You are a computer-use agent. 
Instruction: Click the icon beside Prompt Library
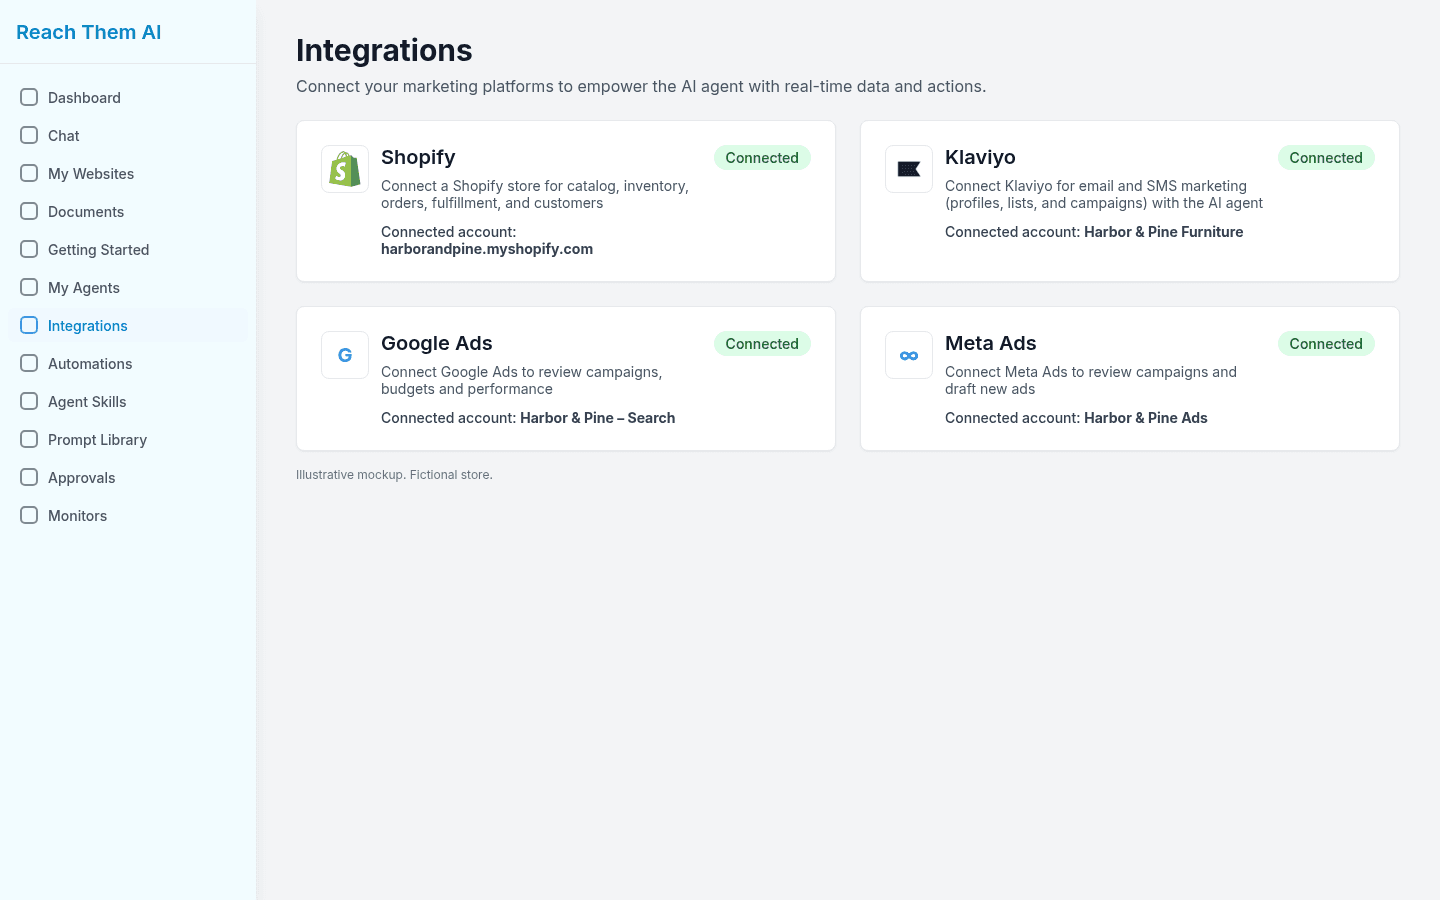click(29, 439)
